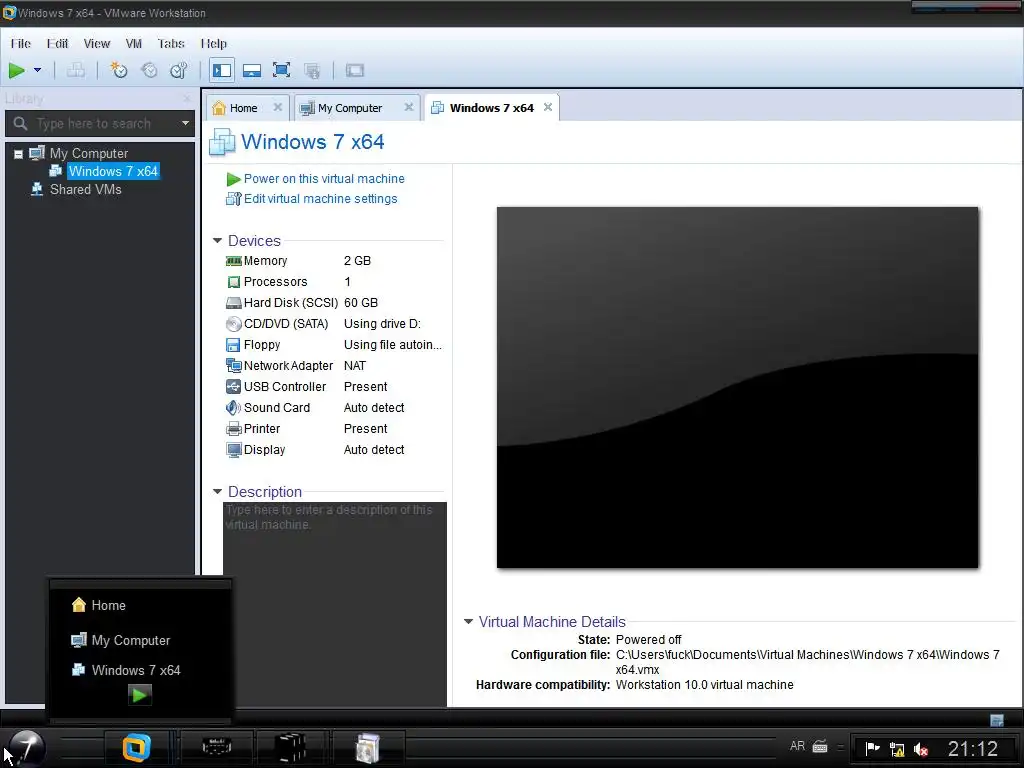The height and width of the screenshot is (768, 1024).
Task: Click the network tray icon
Action: click(x=897, y=749)
